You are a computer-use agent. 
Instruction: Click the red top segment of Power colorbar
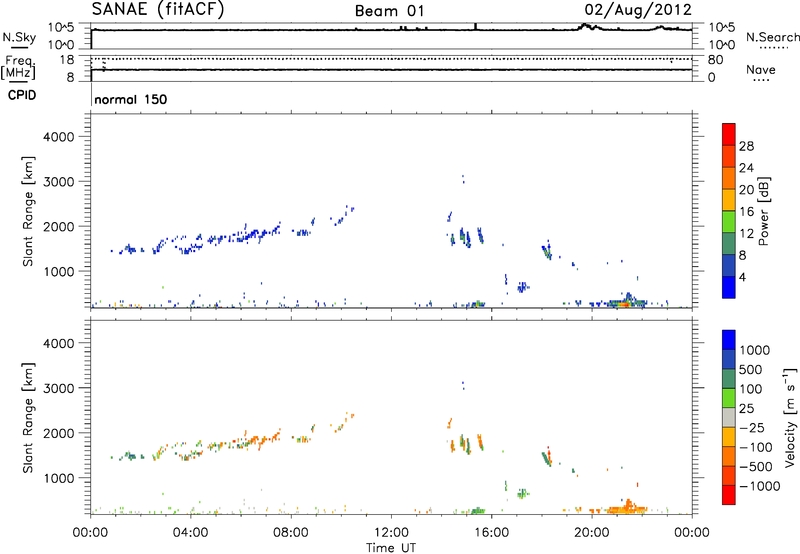pos(729,134)
